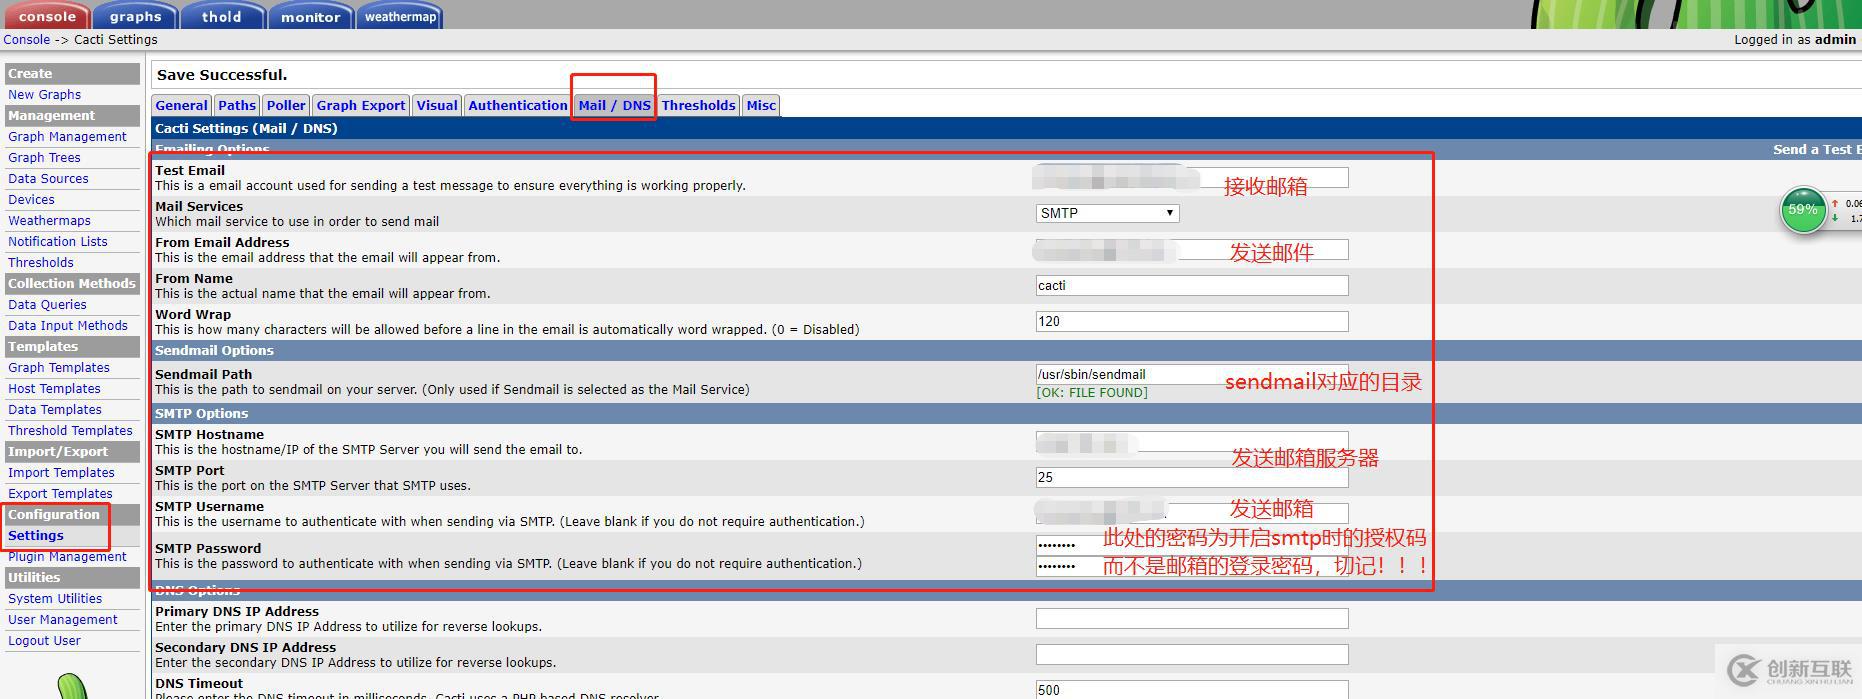
Task: Click the Send a Test Email link
Action: tap(1817, 149)
